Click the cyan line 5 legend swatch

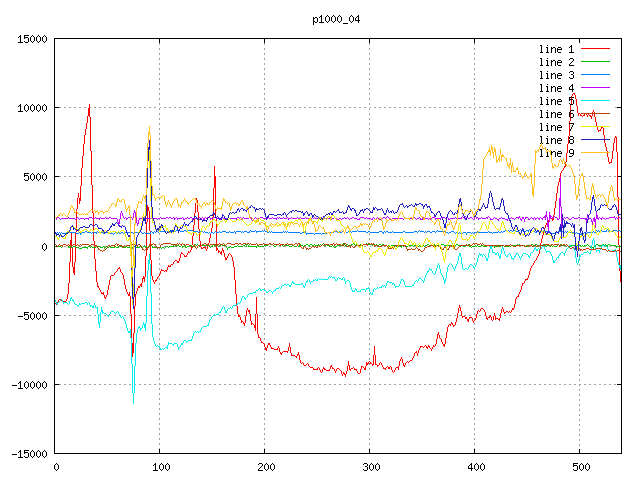[596, 101]
